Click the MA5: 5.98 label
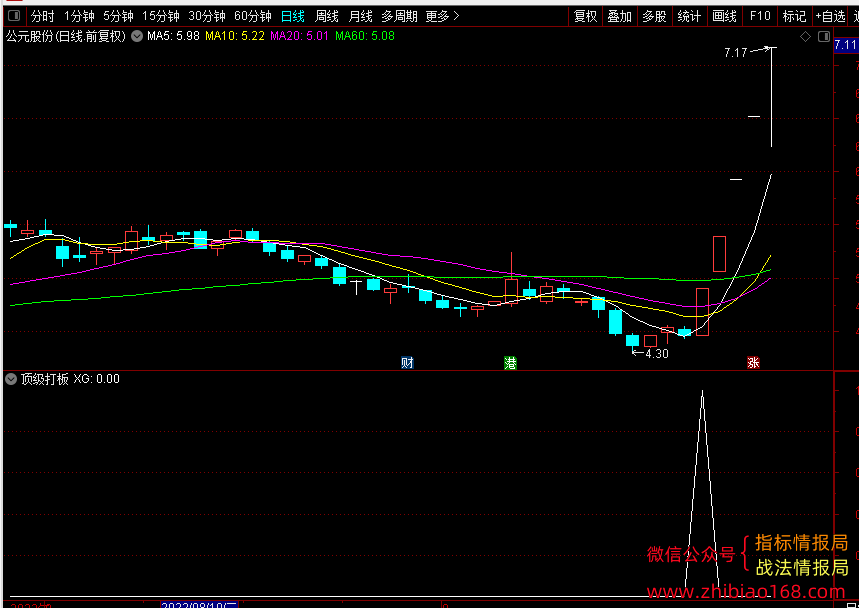Image resolution: width=859 pixels, height=608 pixels. point(173,37)
